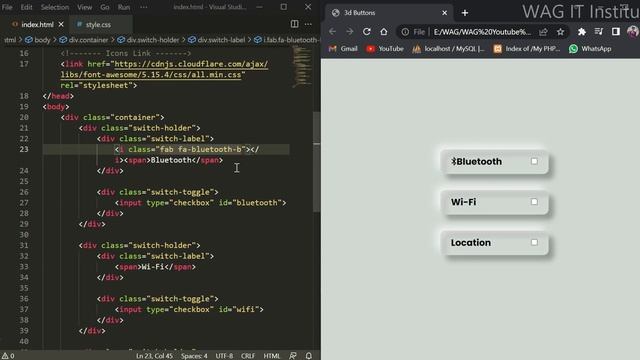The width and height of the screenshot is (640, 360).
Task: Open the WhatsApp bookmark
Action: click(x=590, y=49)
